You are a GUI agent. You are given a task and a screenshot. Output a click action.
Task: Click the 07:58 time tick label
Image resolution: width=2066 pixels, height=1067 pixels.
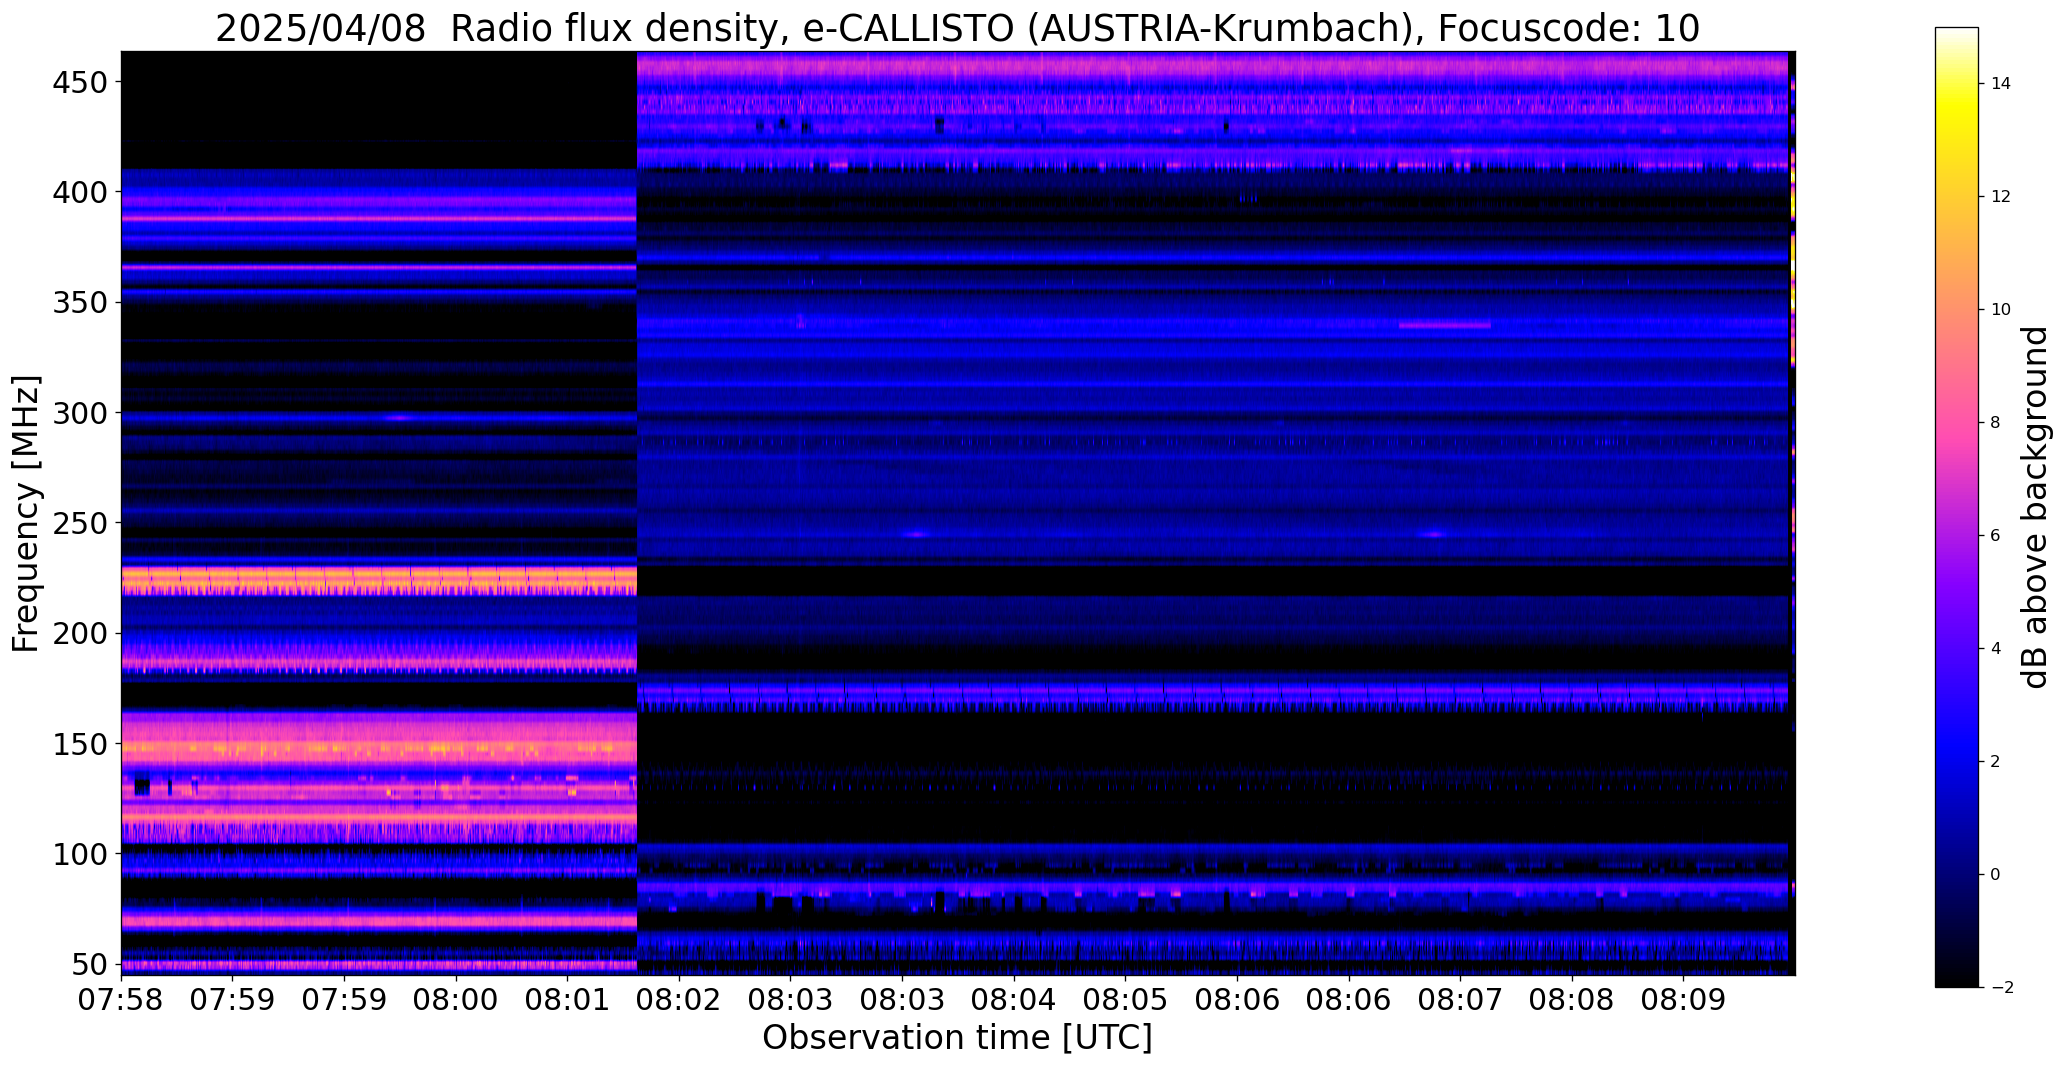[x=121, y=1000]
